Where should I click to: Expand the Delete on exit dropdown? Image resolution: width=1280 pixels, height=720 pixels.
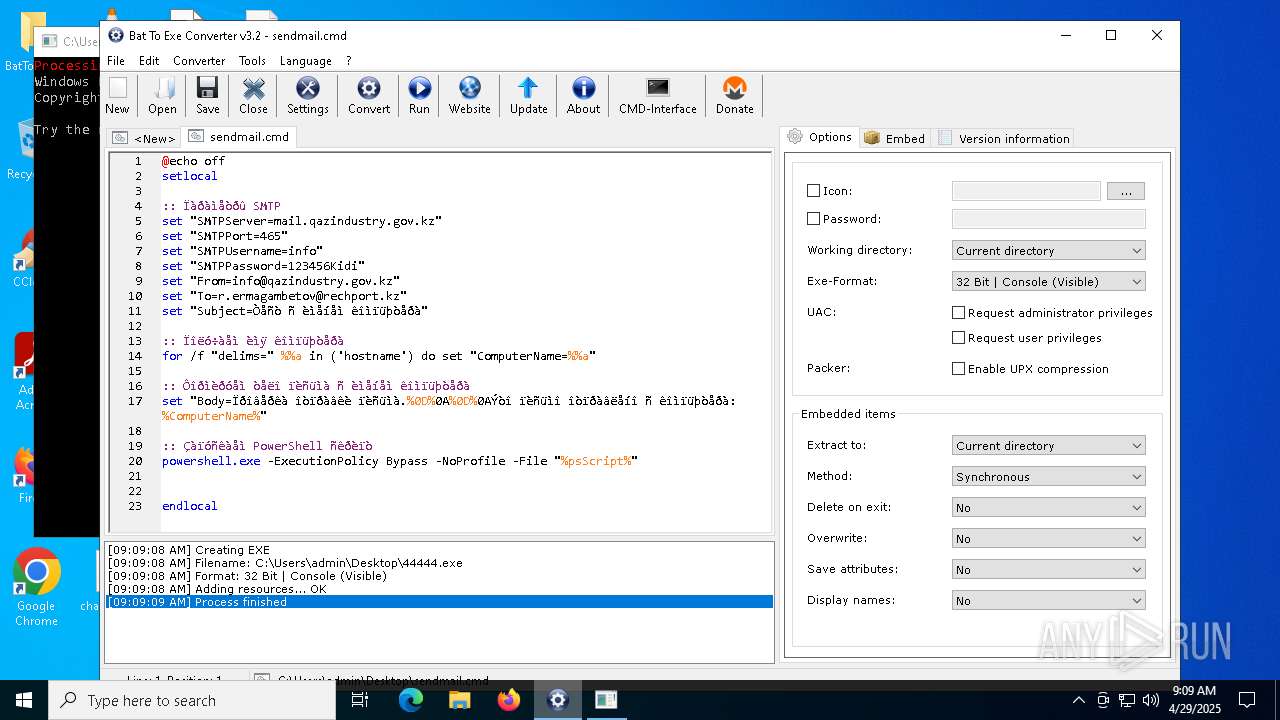tap(1048, 508)
